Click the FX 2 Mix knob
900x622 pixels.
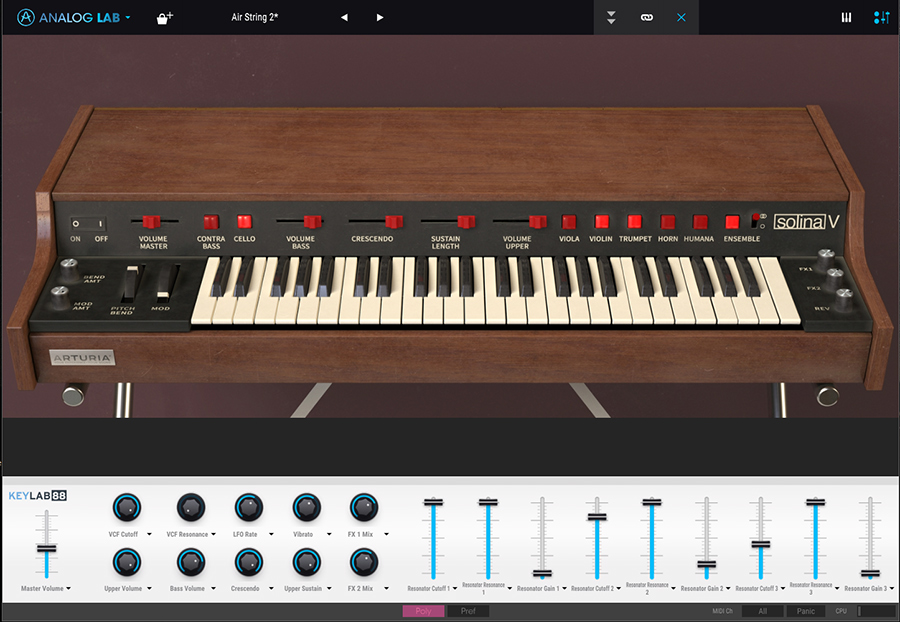[x=364, y=562]
